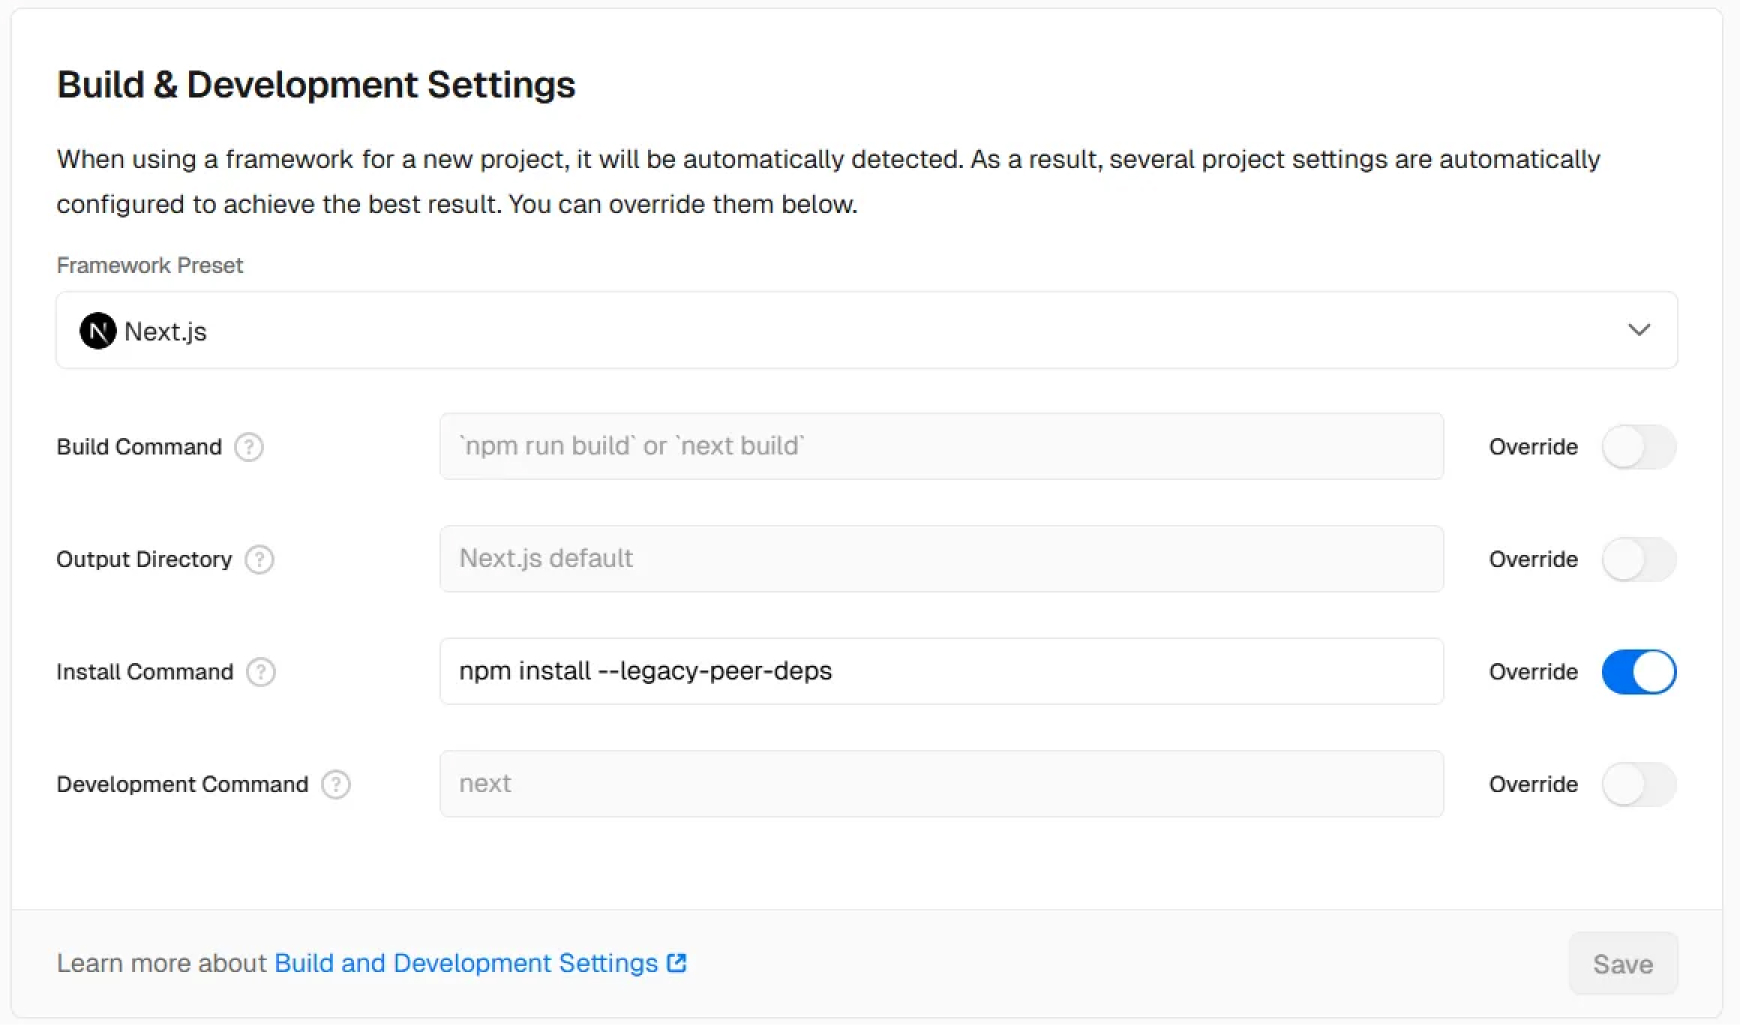1740x1025 pixels.
Task: Click the Override label beside Install Command
Action: (1533, 672)
